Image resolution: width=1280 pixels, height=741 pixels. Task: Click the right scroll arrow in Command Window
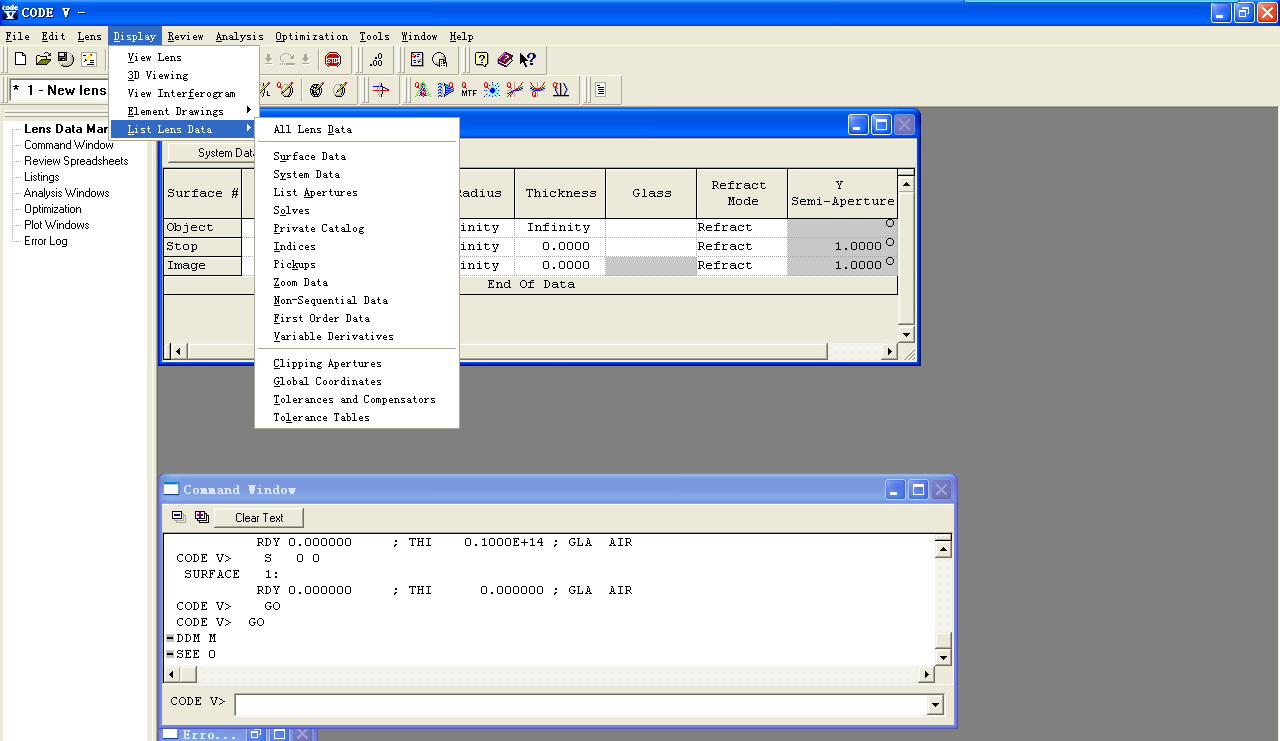coord(925,675)
